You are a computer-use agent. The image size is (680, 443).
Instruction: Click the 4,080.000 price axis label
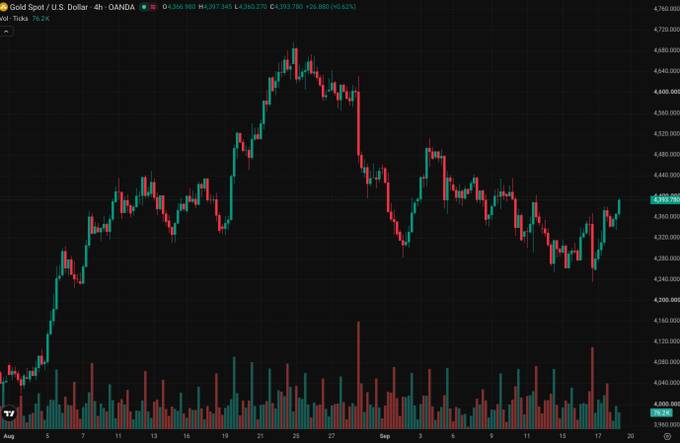666,362
